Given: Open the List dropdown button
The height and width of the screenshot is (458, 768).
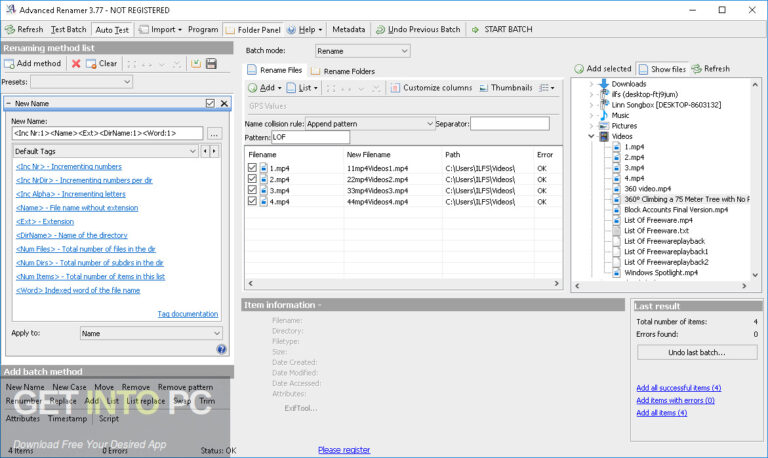Looking at the screenshot, I should tap(302, 88).
